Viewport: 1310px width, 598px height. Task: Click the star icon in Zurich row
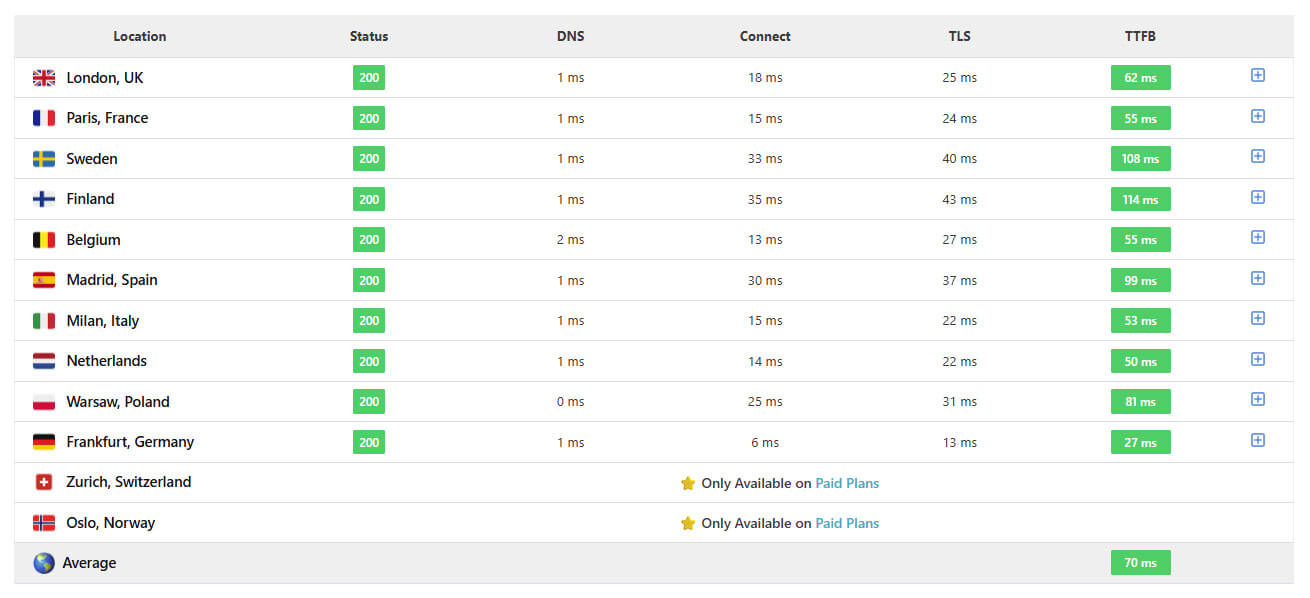point(688,483)
